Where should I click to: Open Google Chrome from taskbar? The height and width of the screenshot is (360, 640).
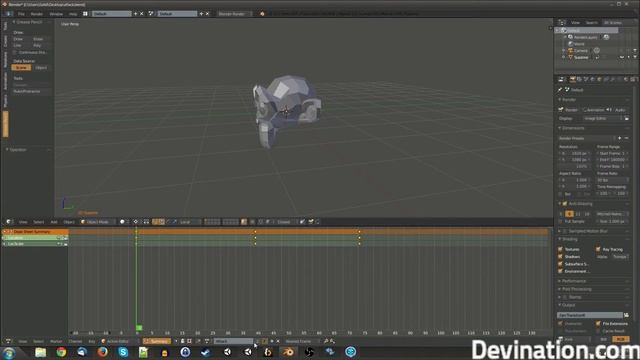point(61,352)
